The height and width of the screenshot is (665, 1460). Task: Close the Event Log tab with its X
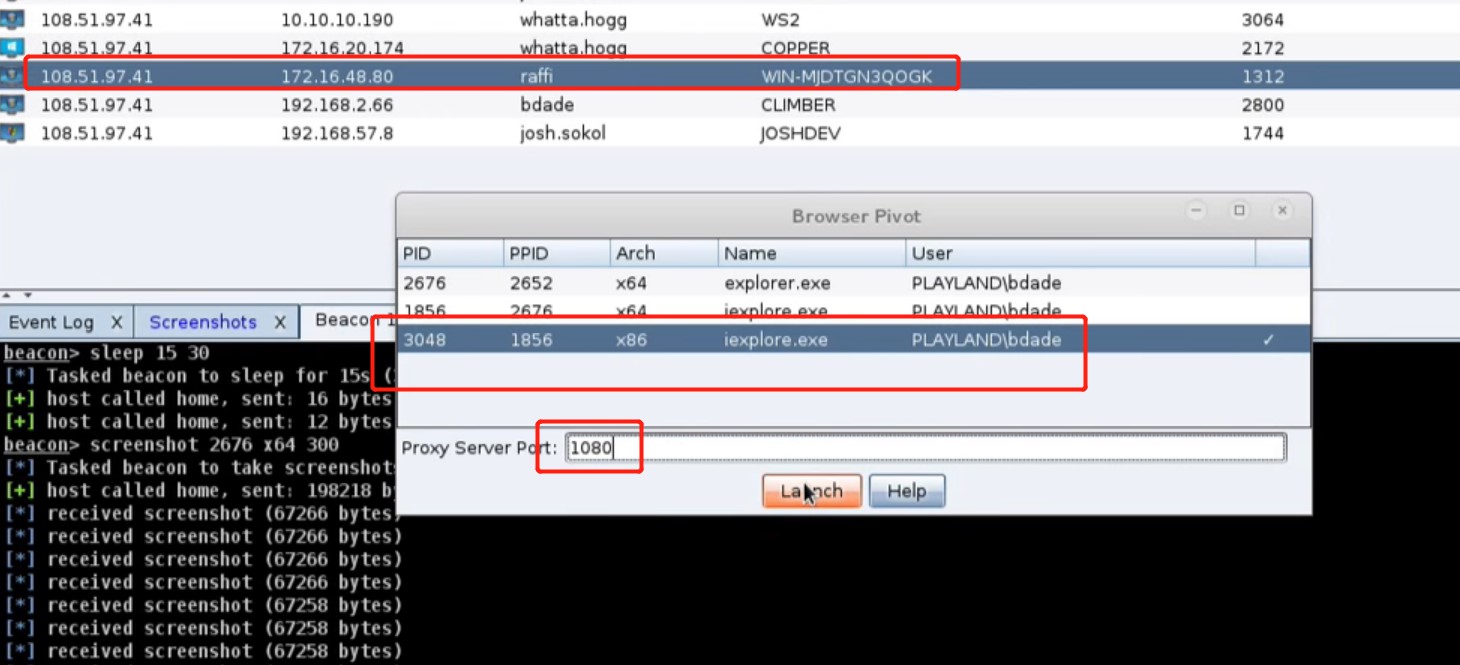click(x=116, y=322)
